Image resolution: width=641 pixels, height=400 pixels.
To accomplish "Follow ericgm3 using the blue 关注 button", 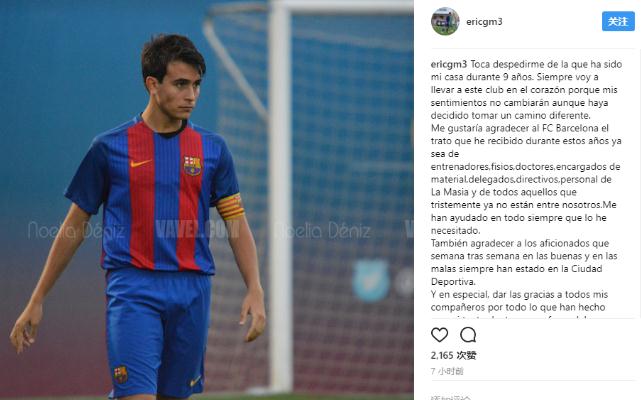I will [618, 21].
